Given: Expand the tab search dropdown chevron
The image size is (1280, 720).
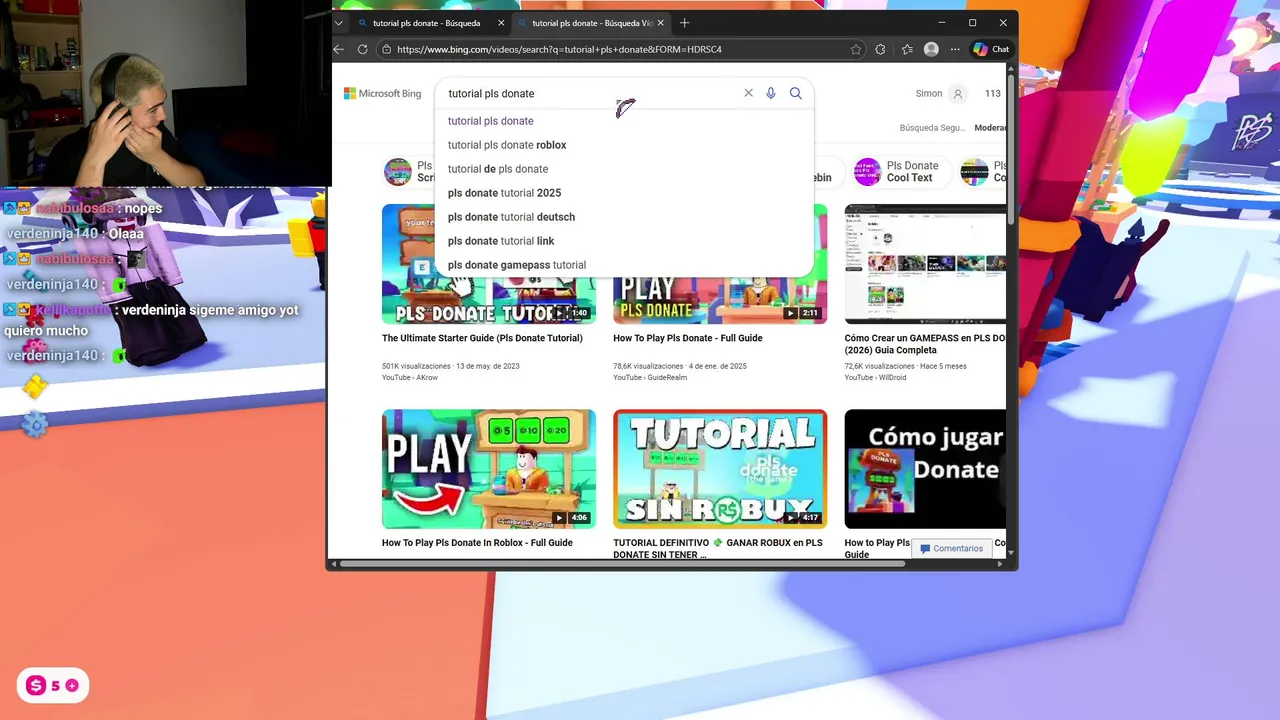Looking at the screenshot, I should click(x=339, y=23).
